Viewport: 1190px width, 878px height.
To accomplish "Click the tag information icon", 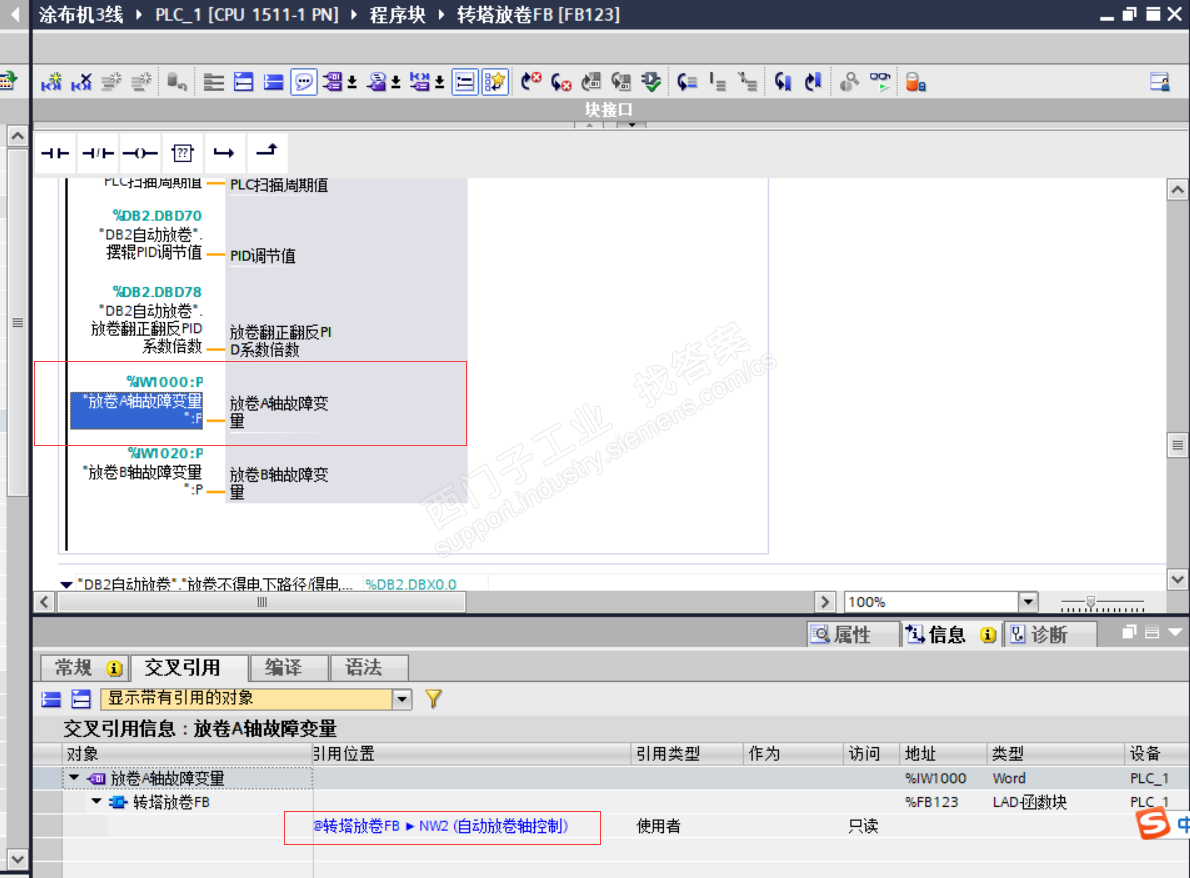I will click(x=376, y=82).
